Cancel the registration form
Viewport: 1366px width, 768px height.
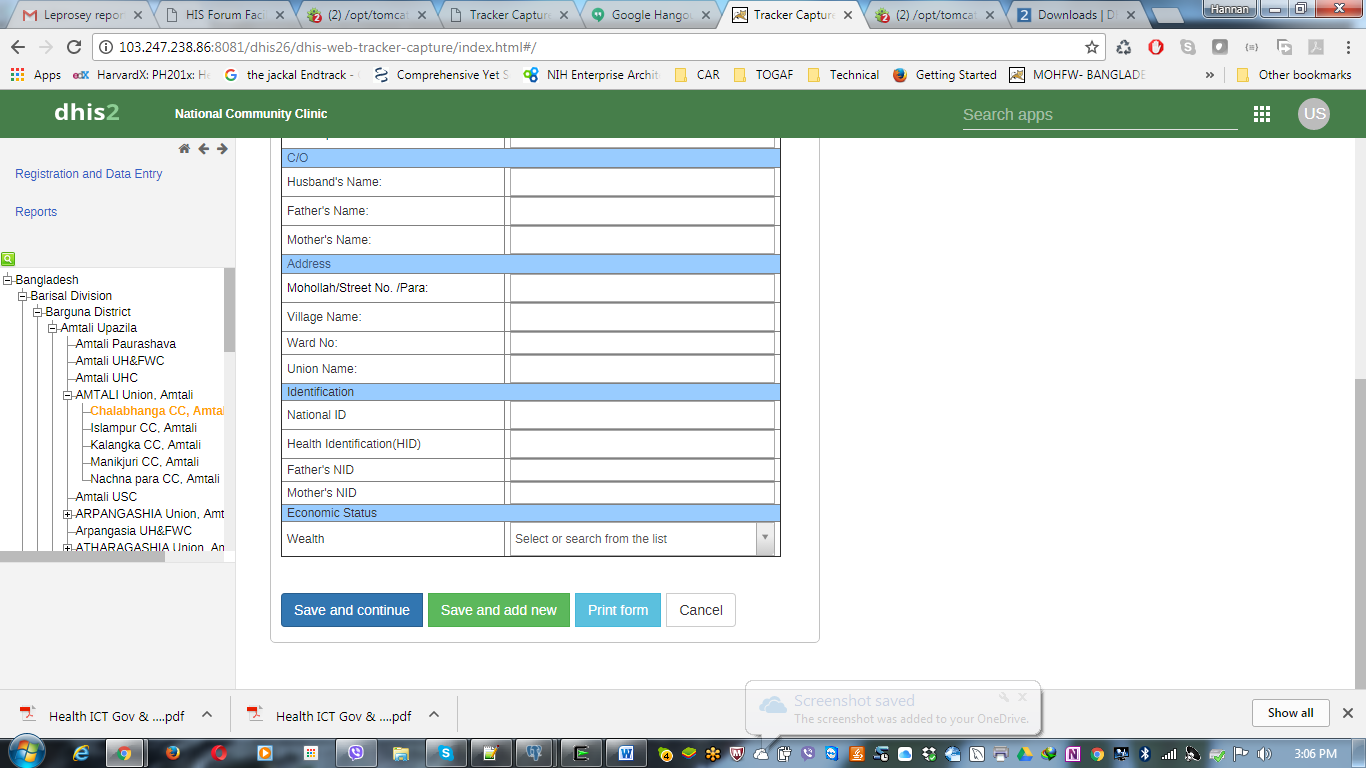701,610
